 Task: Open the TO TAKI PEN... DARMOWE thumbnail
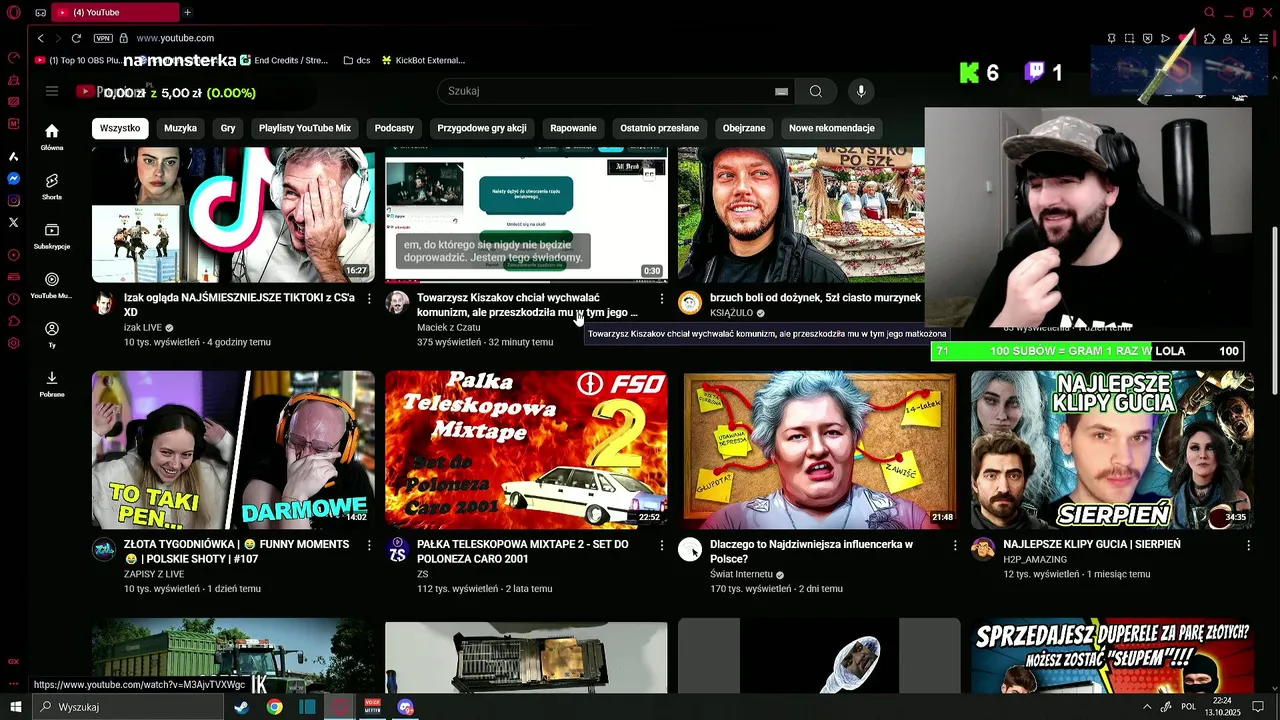coord(233,450)
